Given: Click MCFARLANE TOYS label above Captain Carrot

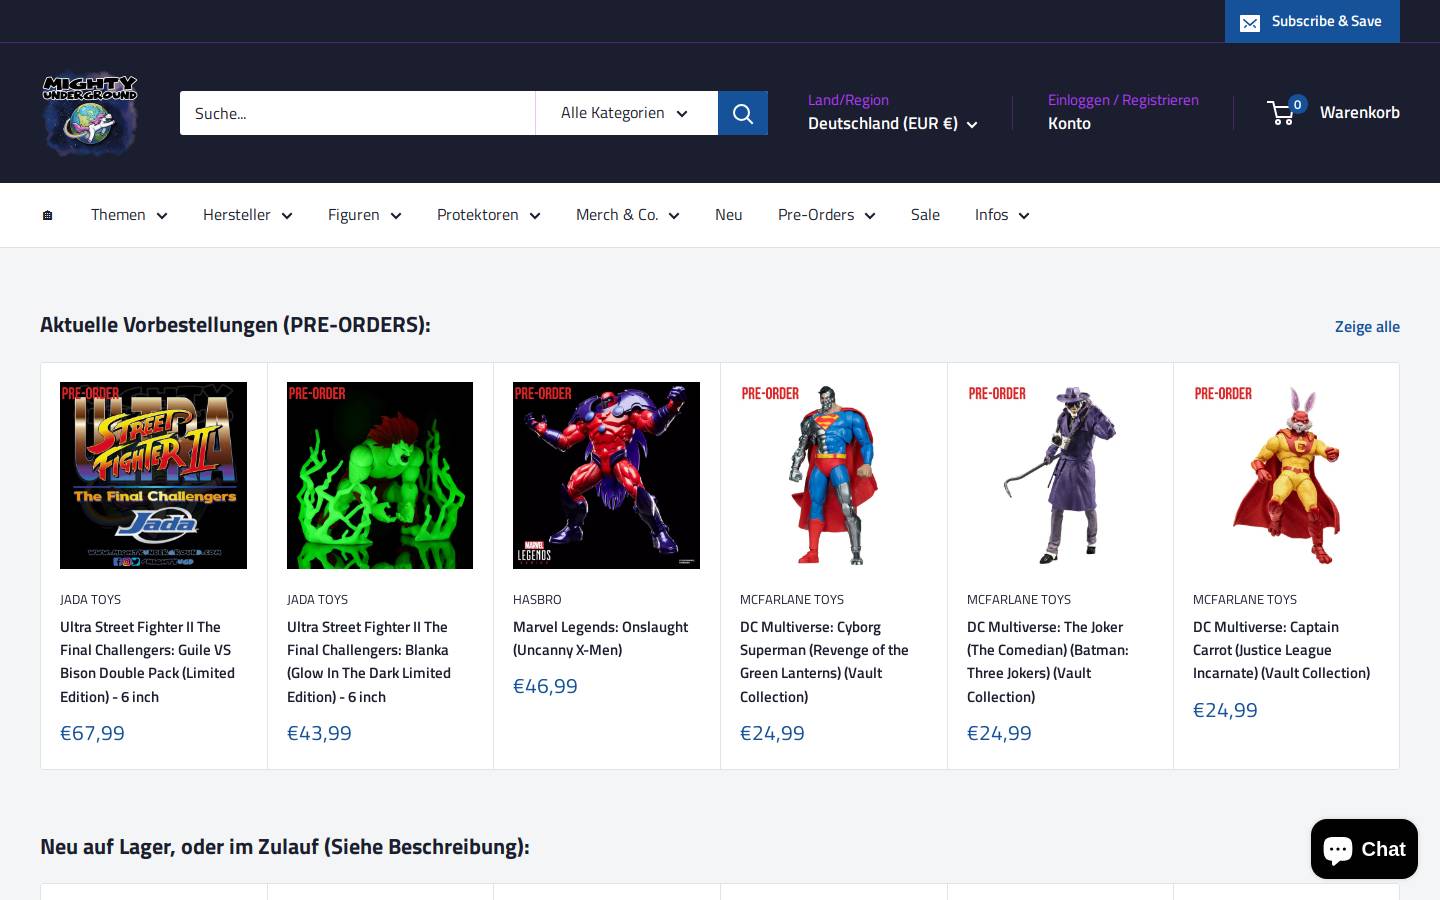Looking at the screenshot, I should 1245,600.
